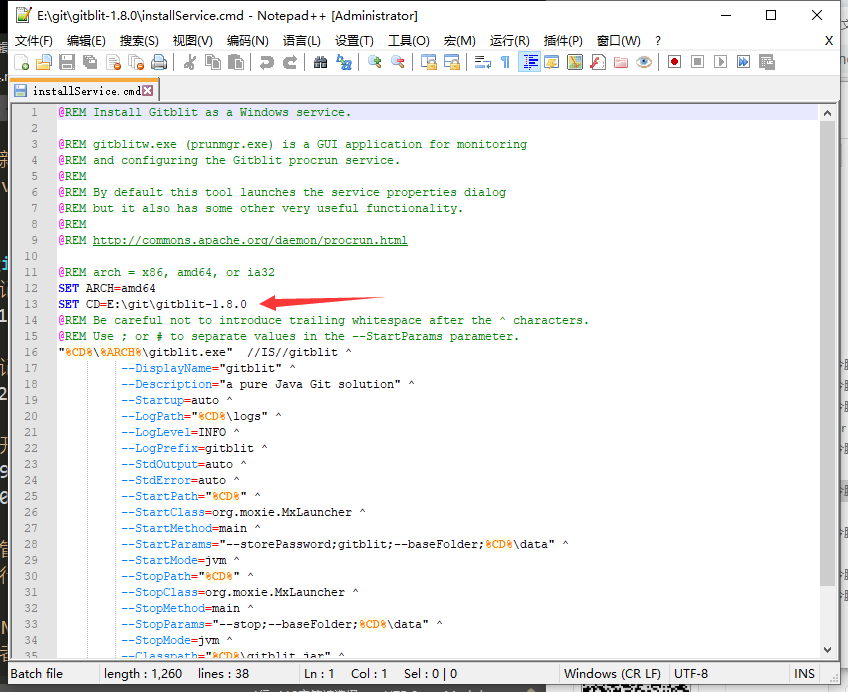Open the 插件(P) menu
The height and width of the screenshot is (692, 848).
point(563,41)
